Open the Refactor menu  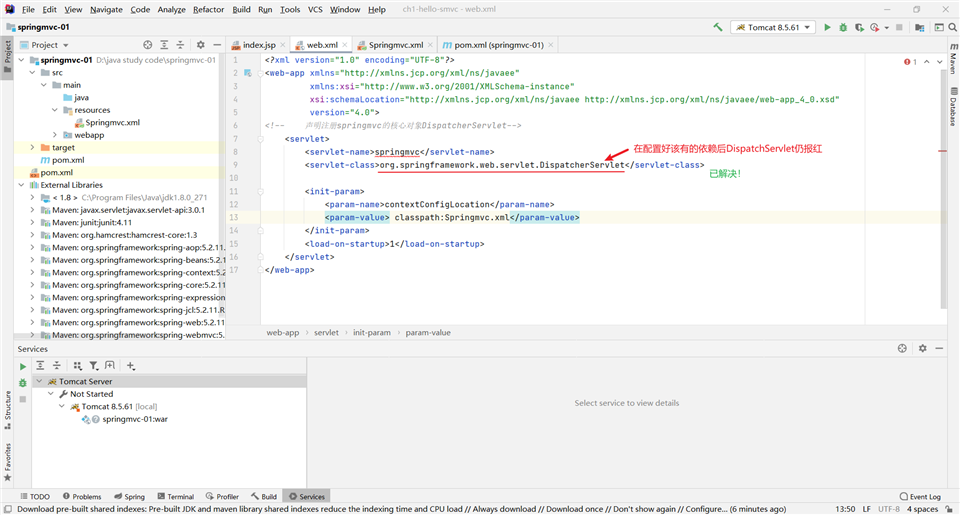coord(208,9)
